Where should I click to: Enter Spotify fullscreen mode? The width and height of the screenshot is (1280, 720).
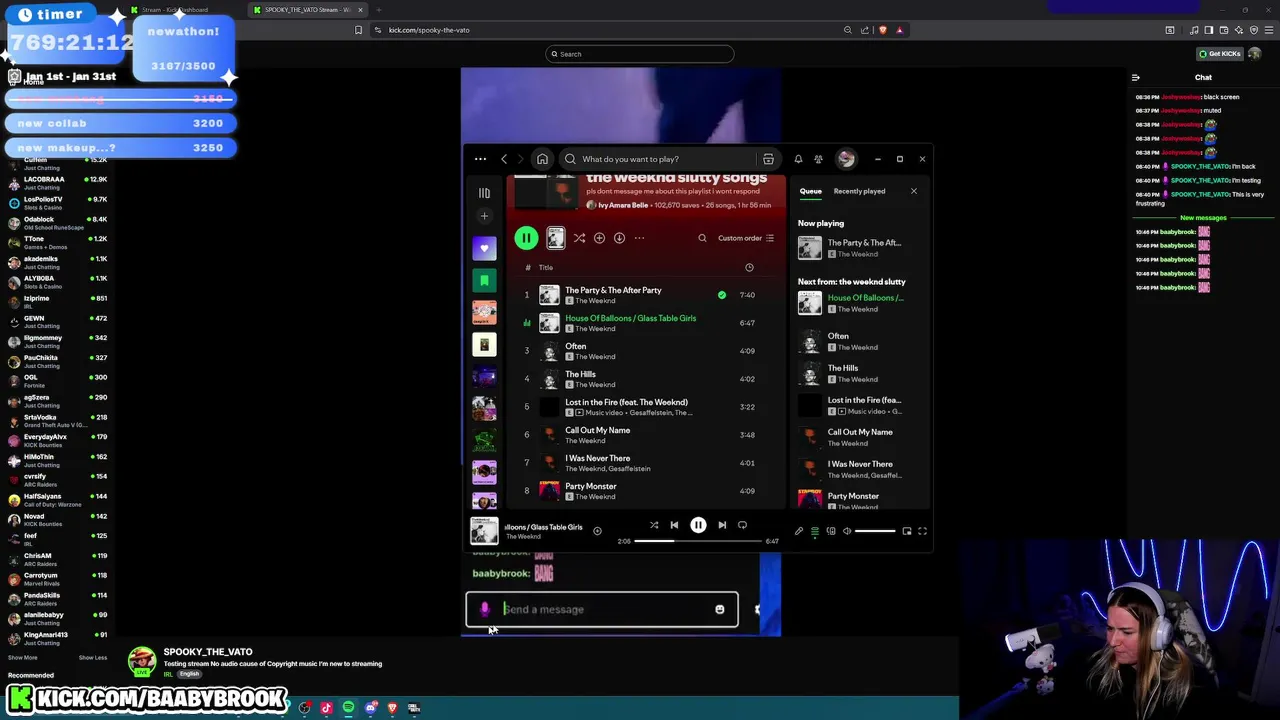point(922,531)
